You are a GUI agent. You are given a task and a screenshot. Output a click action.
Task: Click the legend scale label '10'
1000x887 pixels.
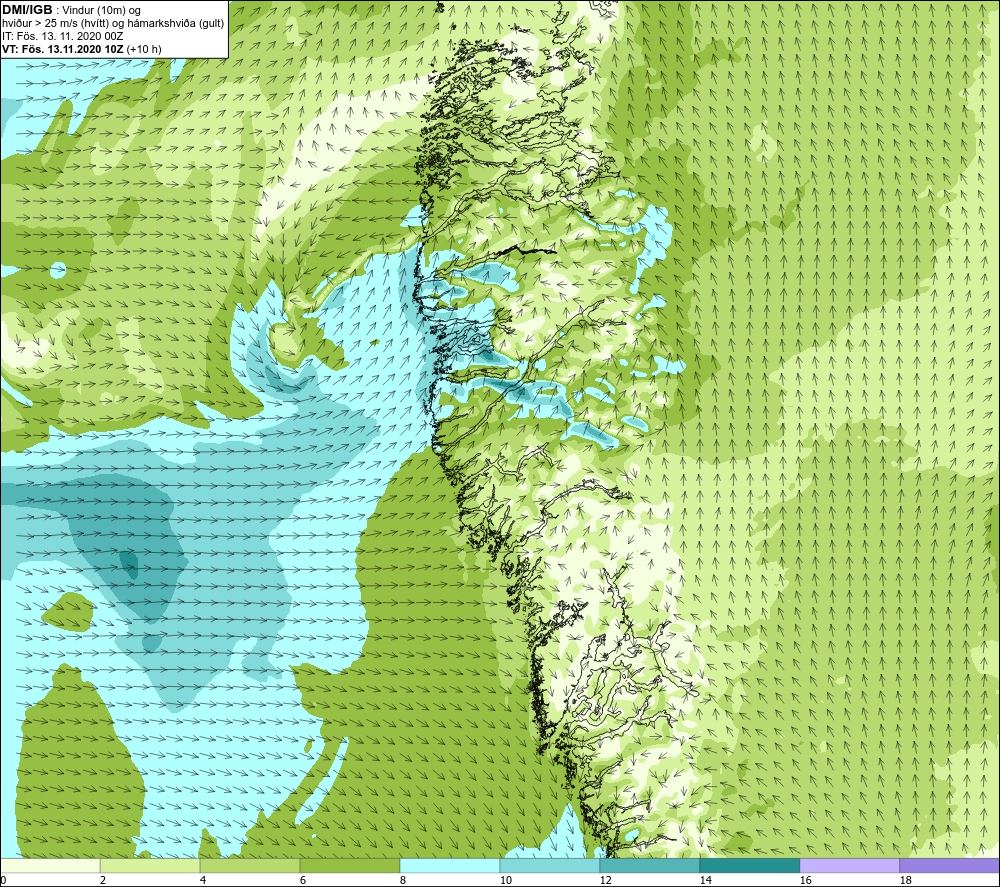point(505,880)
